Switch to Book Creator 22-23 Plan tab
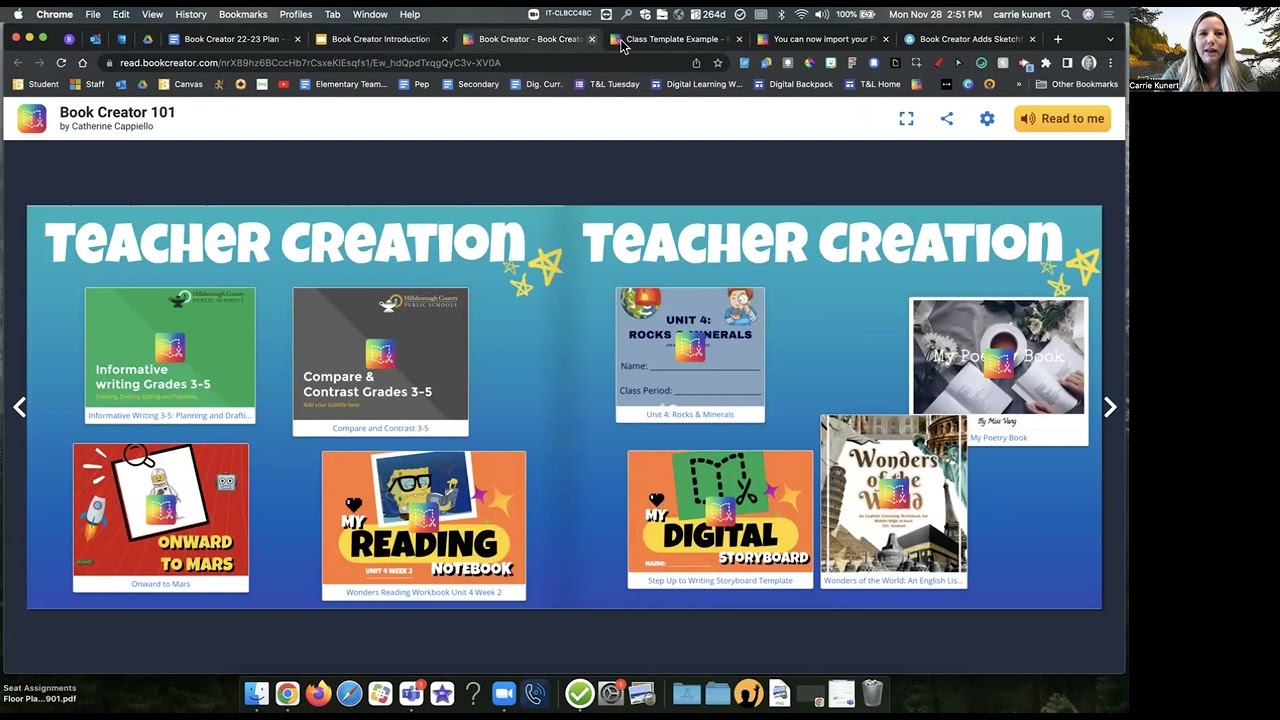The image size is (1280, 720). pyautogui.click(x=232, y=39)
